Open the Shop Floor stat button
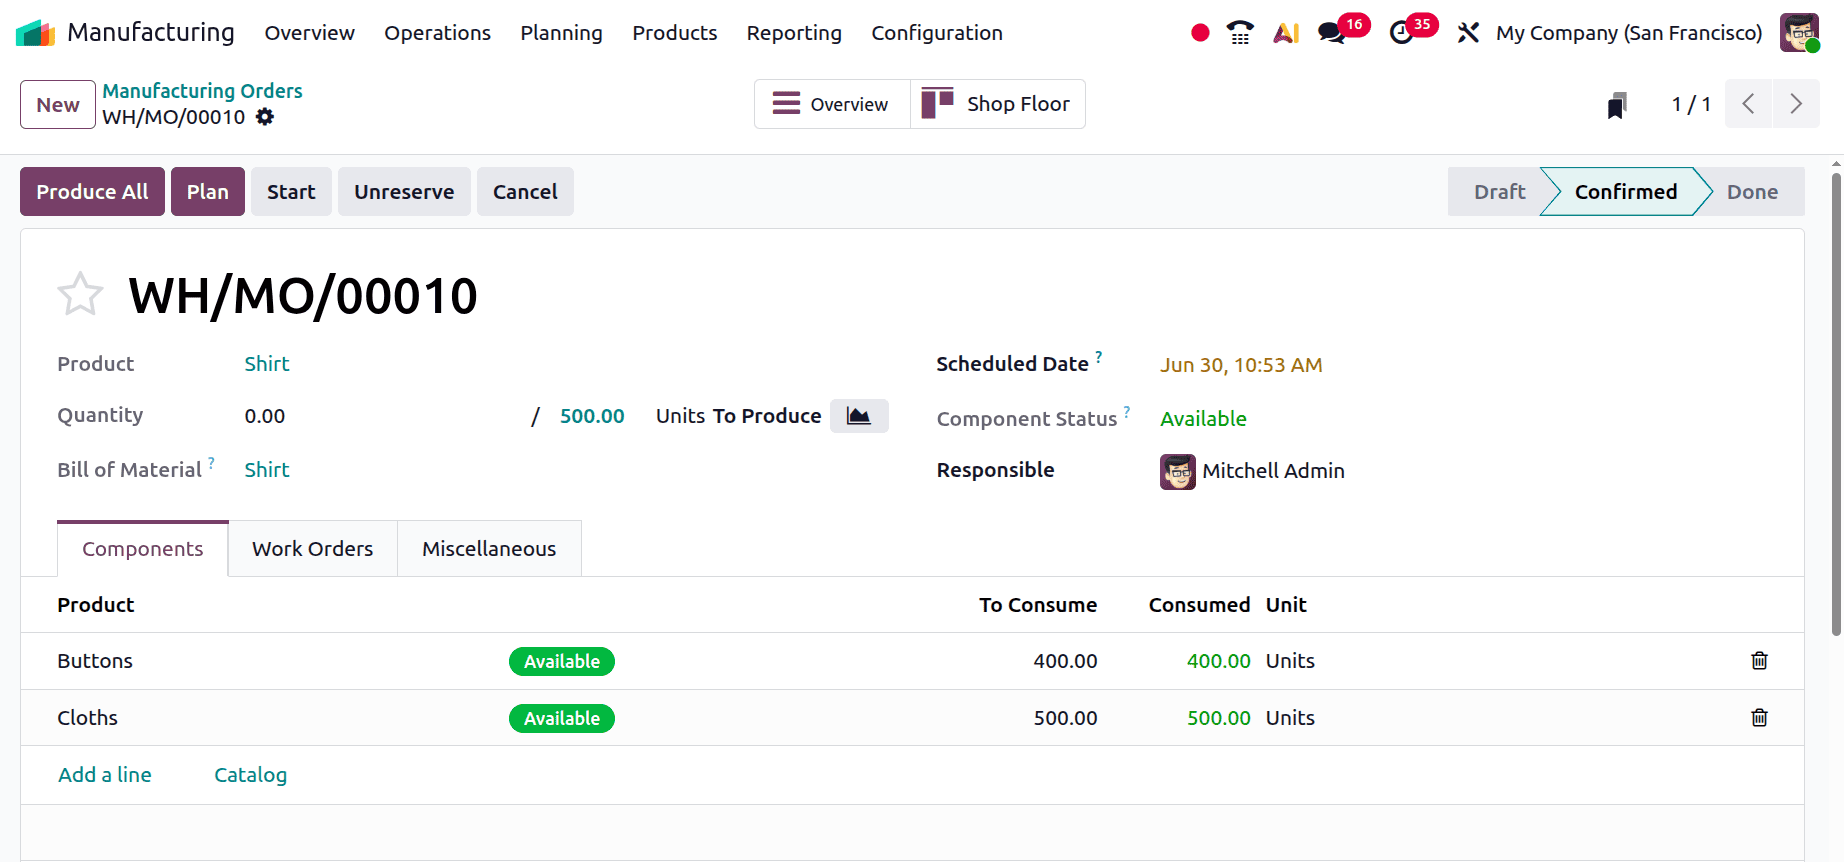This screenshot has height=862, width=1844. tap(997, 104)
